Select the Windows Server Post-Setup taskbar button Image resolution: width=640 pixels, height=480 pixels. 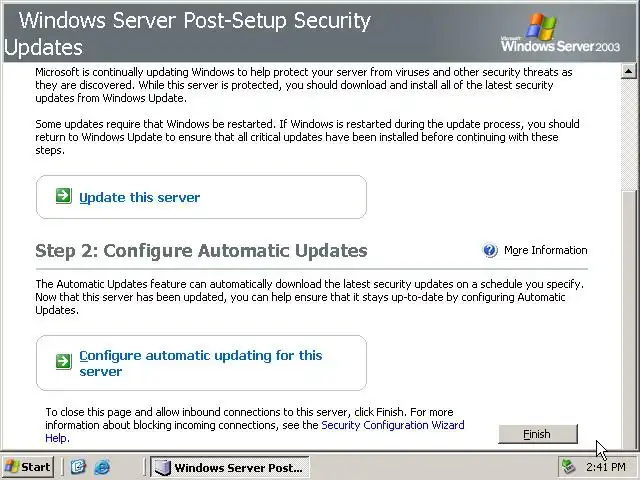229,467
